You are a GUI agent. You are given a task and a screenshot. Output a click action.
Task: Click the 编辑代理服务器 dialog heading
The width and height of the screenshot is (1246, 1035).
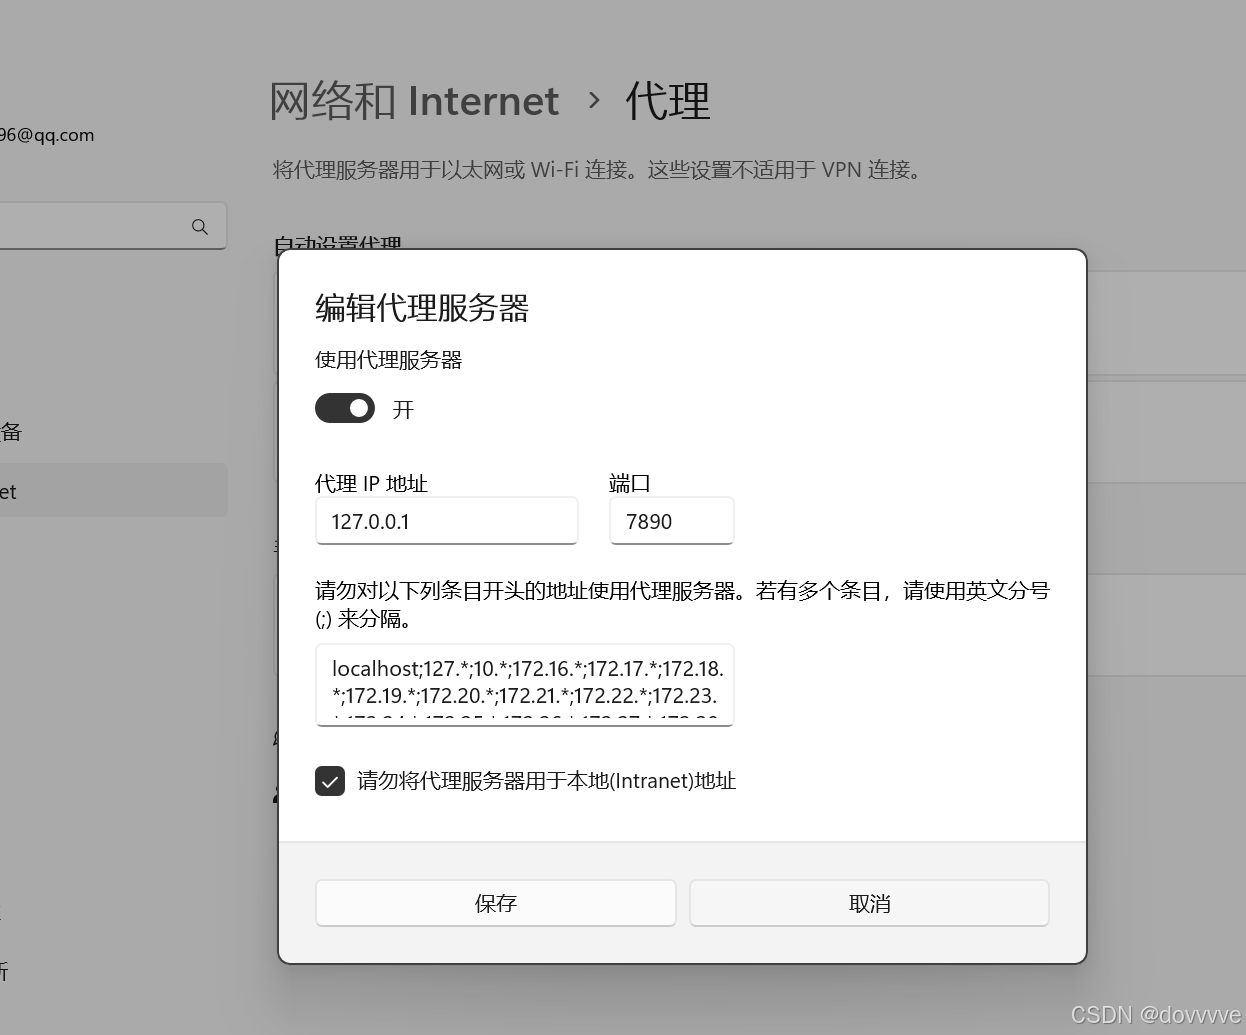click(422, 308)
